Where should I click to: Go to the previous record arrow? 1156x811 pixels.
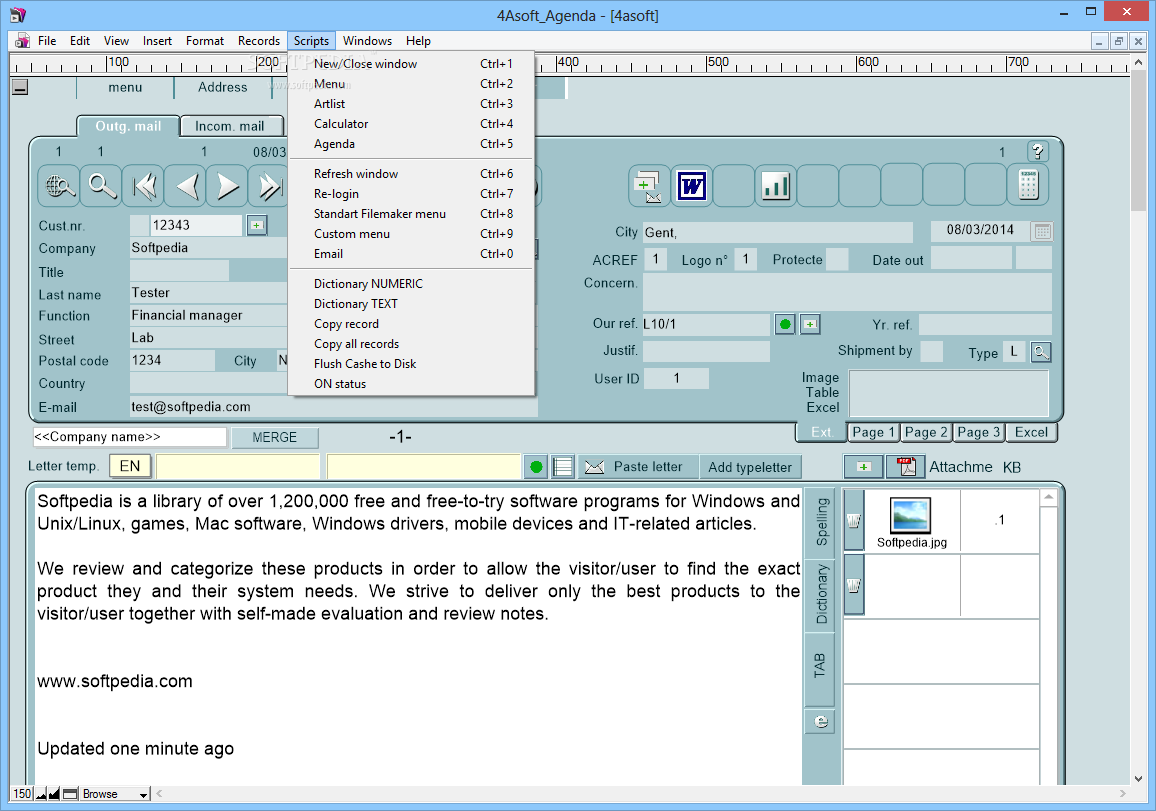[x=186, y=186]
